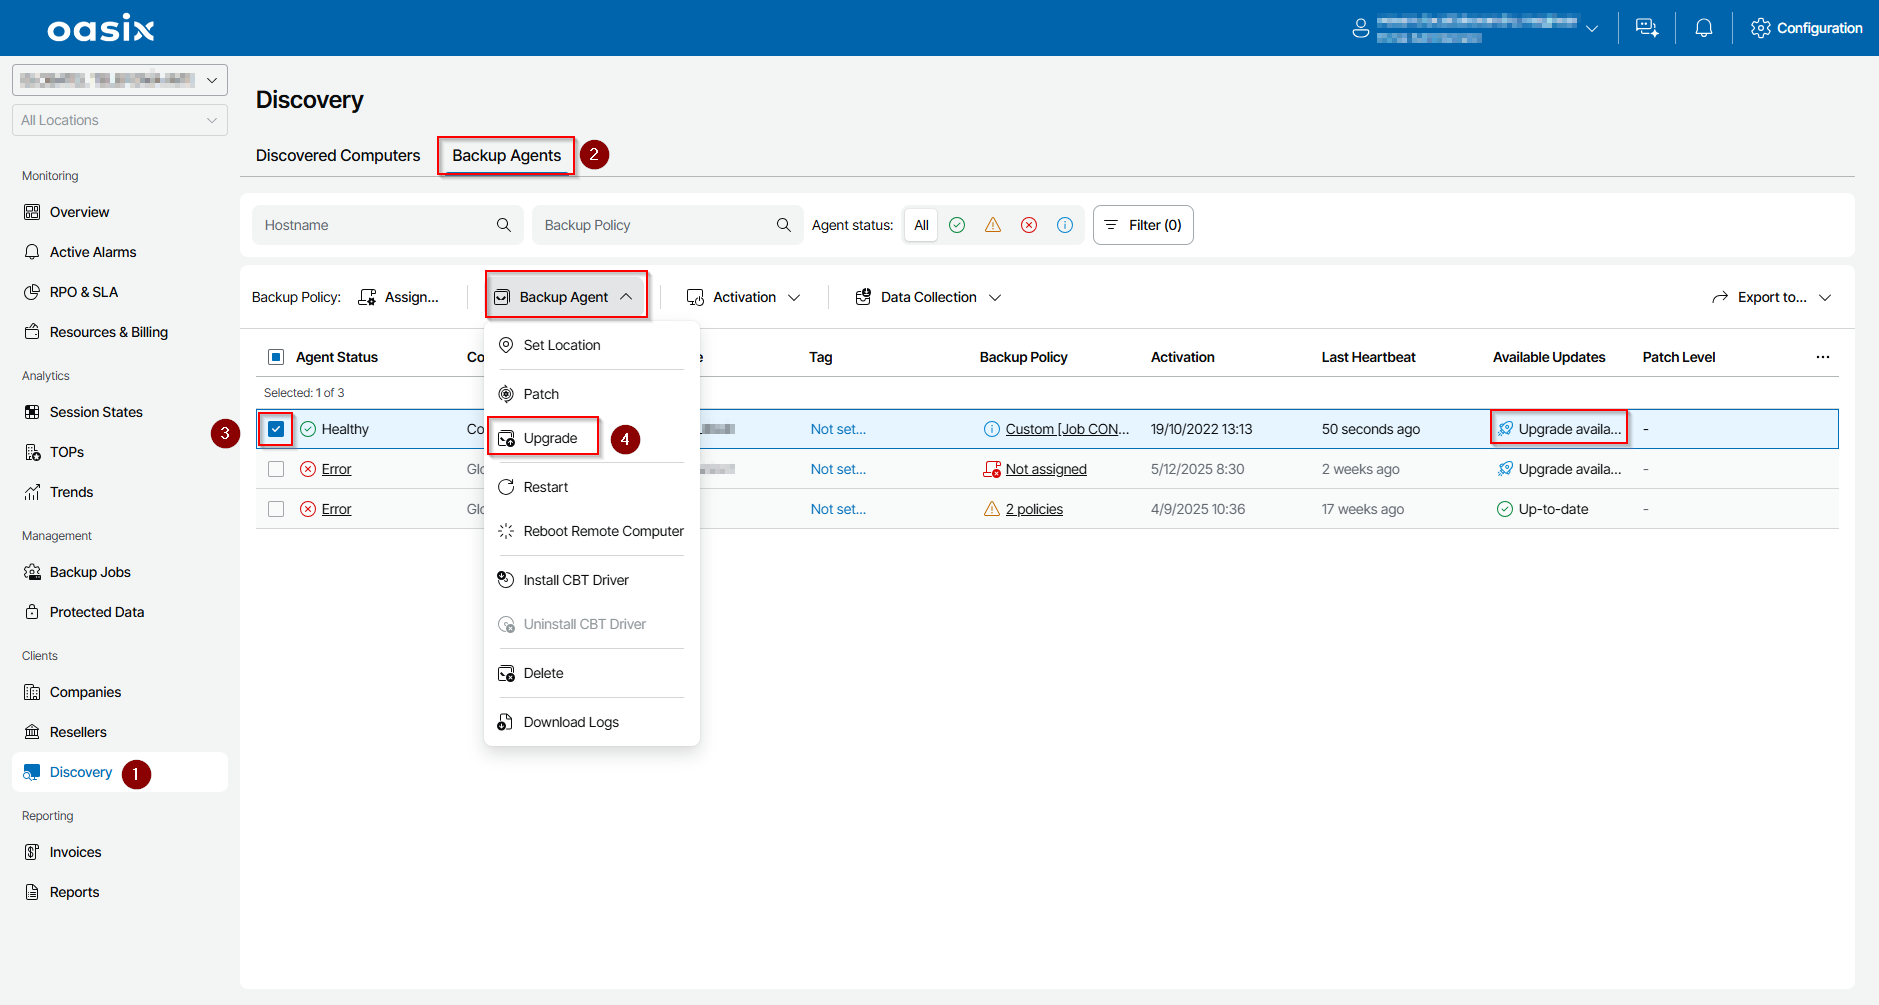Click the notifications bell icon

click(1703, 28)
